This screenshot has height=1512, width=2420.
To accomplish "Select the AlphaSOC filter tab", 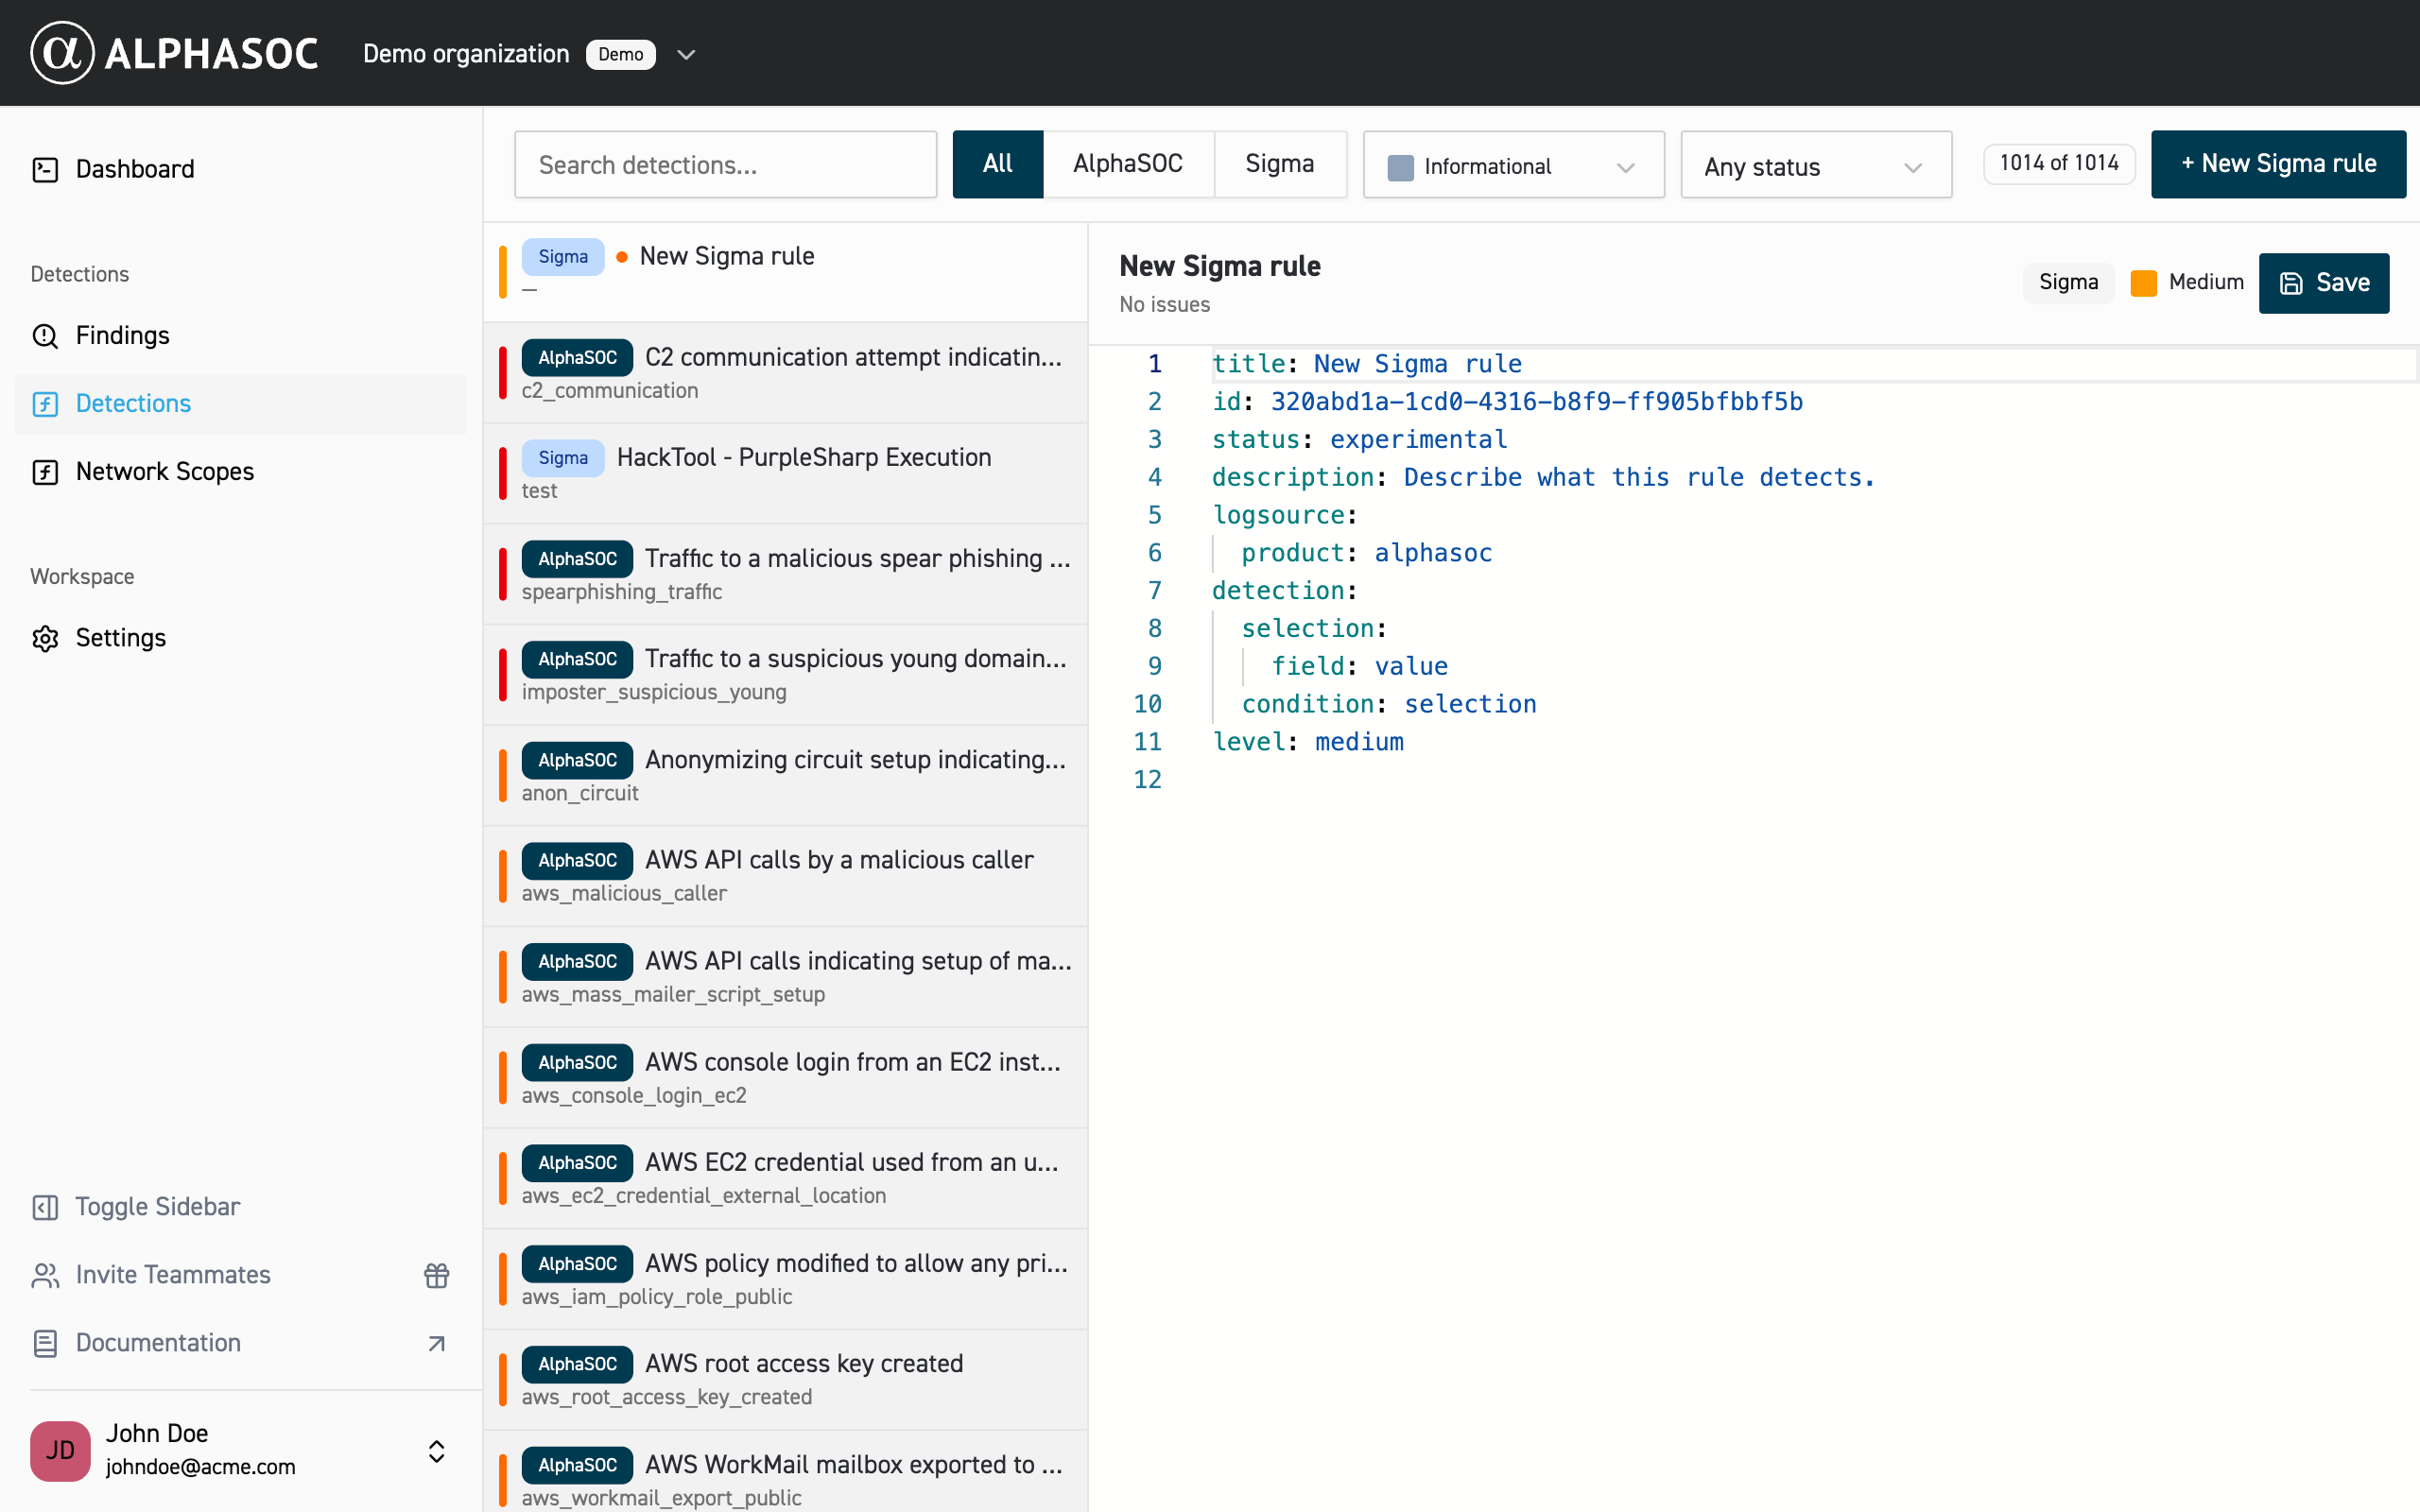I will point(1128,164).
